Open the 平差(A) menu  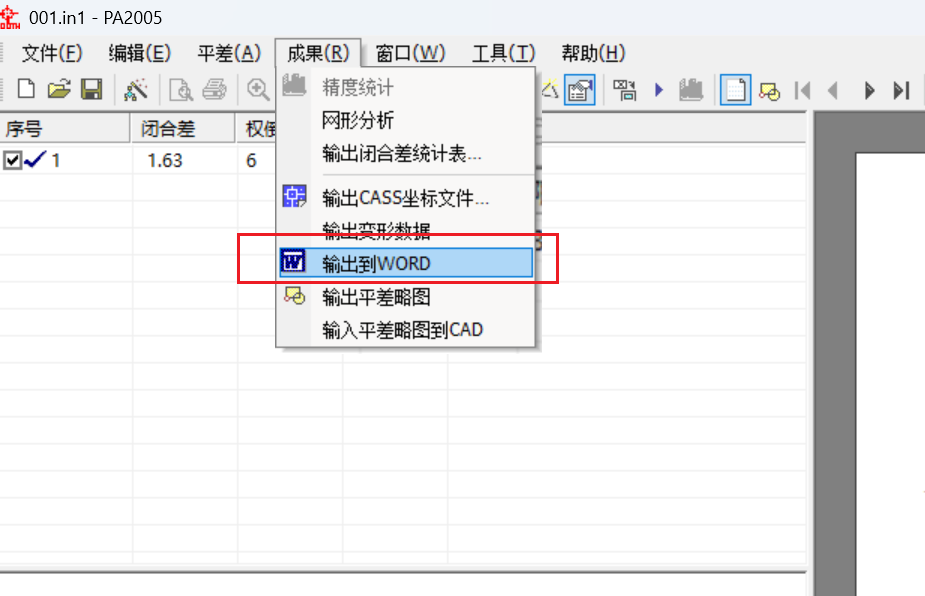pyautogui.click(x=229, y=54)
